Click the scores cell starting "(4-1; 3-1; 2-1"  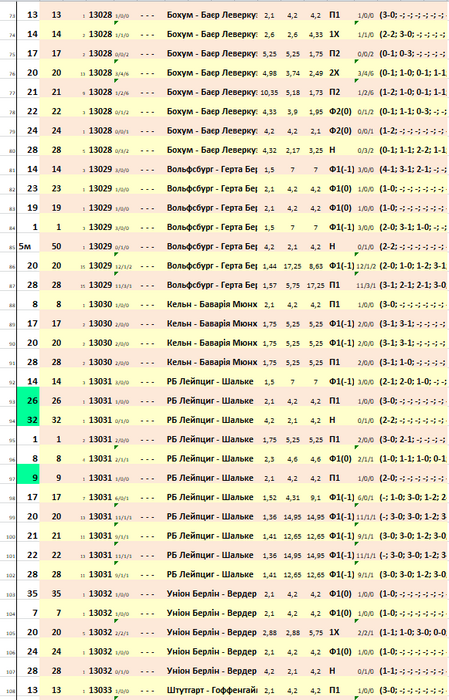pos(413,170)
